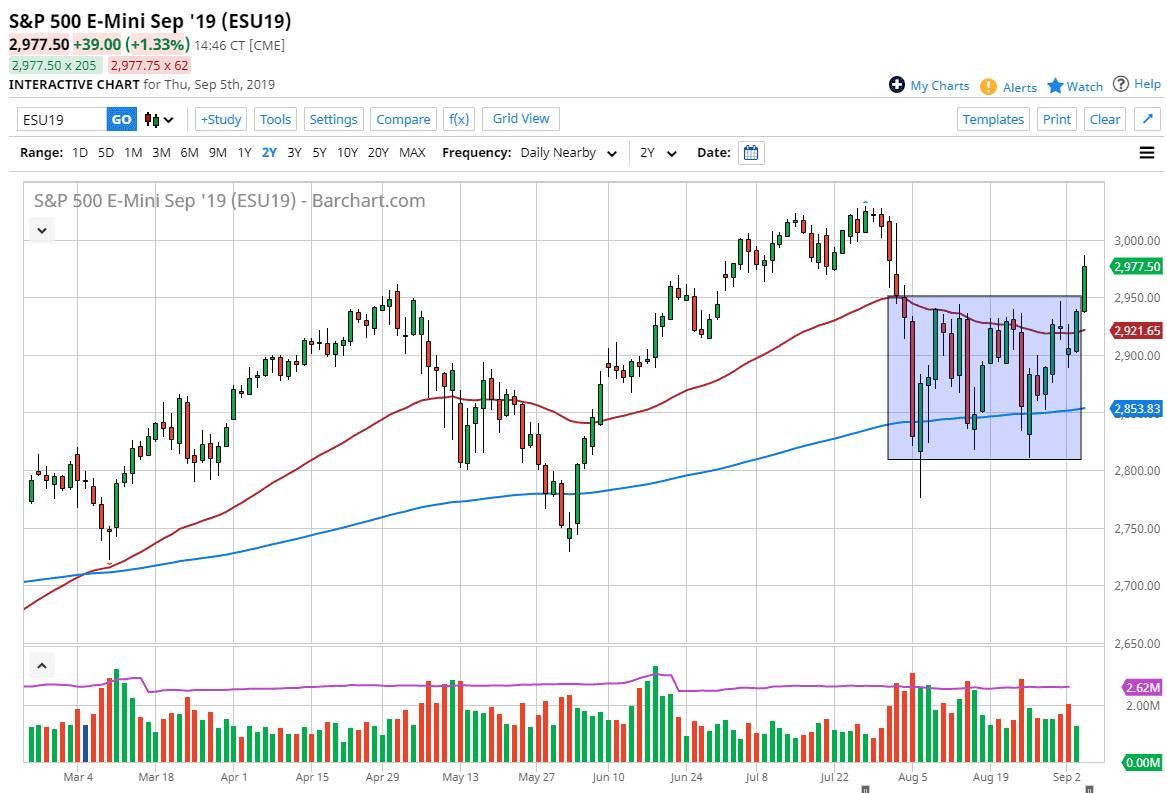Select the candlestick chart type icon

click(154, 119)
